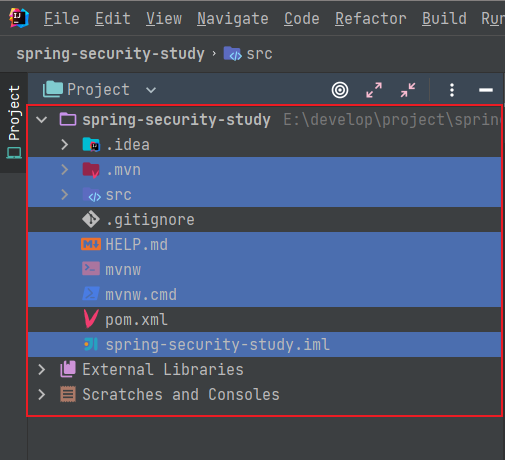Click the .mvn folder icon

tap(91, 170)
